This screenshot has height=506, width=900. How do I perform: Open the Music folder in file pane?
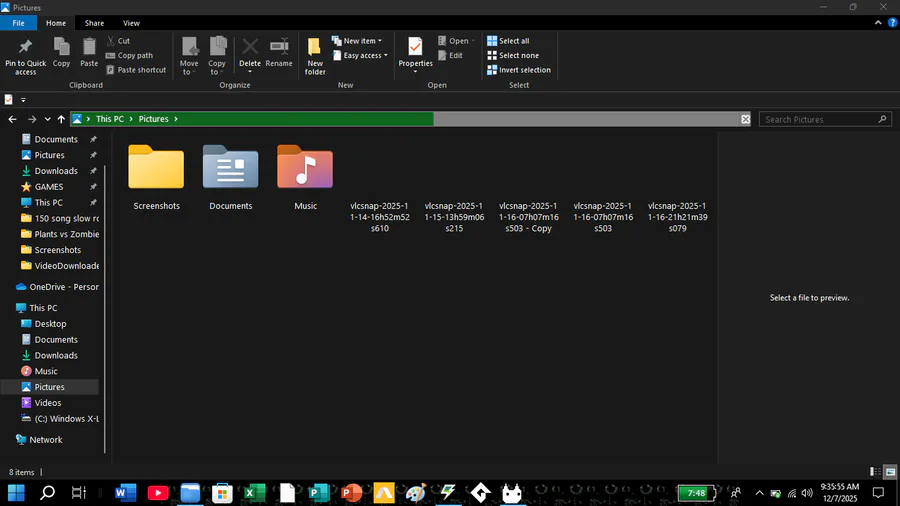point(305,177)
